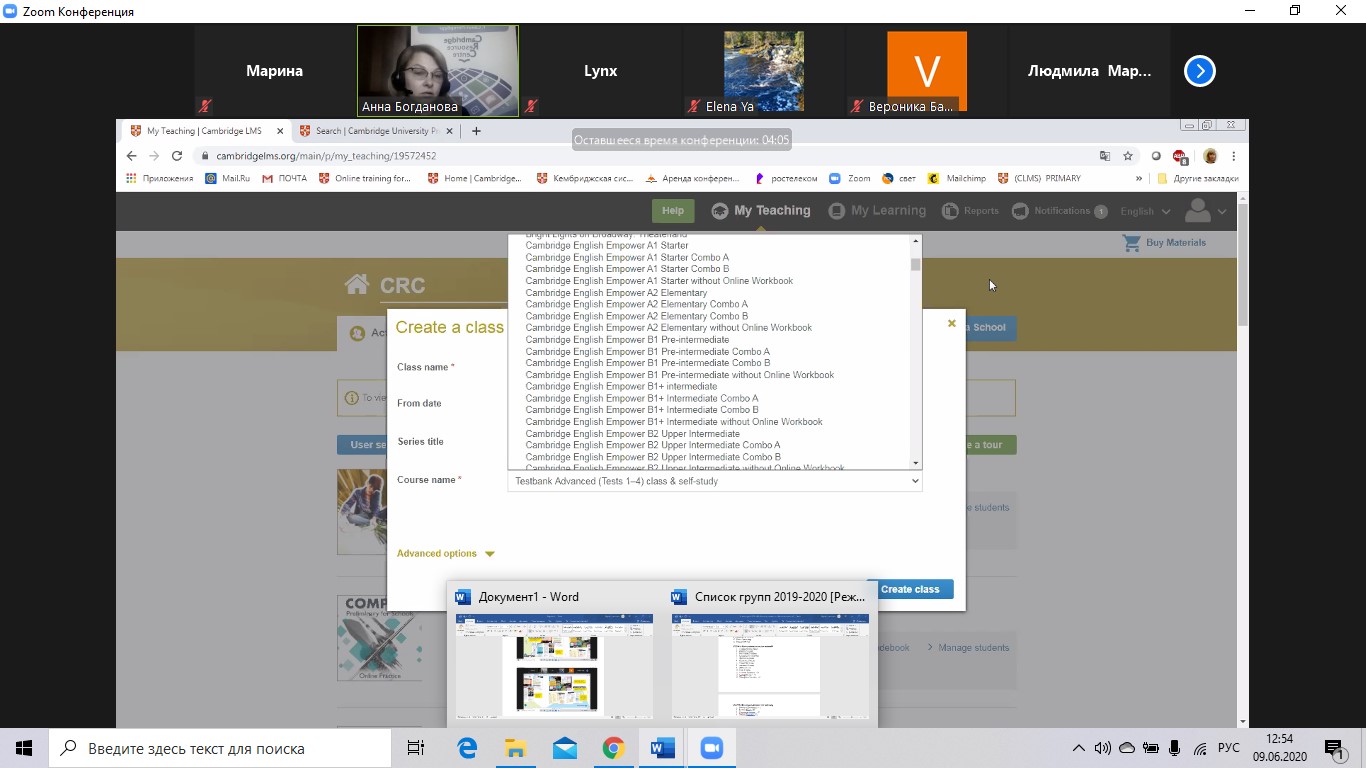Open the Course name dropdown

[714, 481]
